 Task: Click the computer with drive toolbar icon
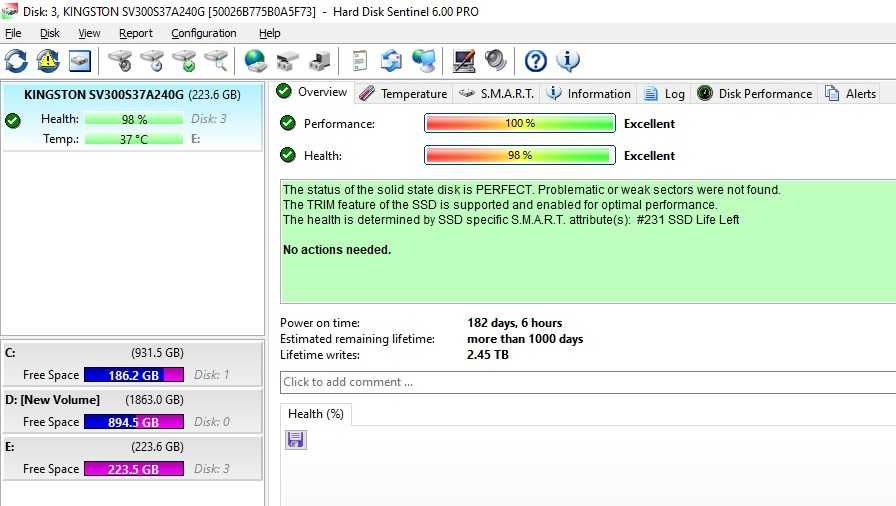(319, 61)
